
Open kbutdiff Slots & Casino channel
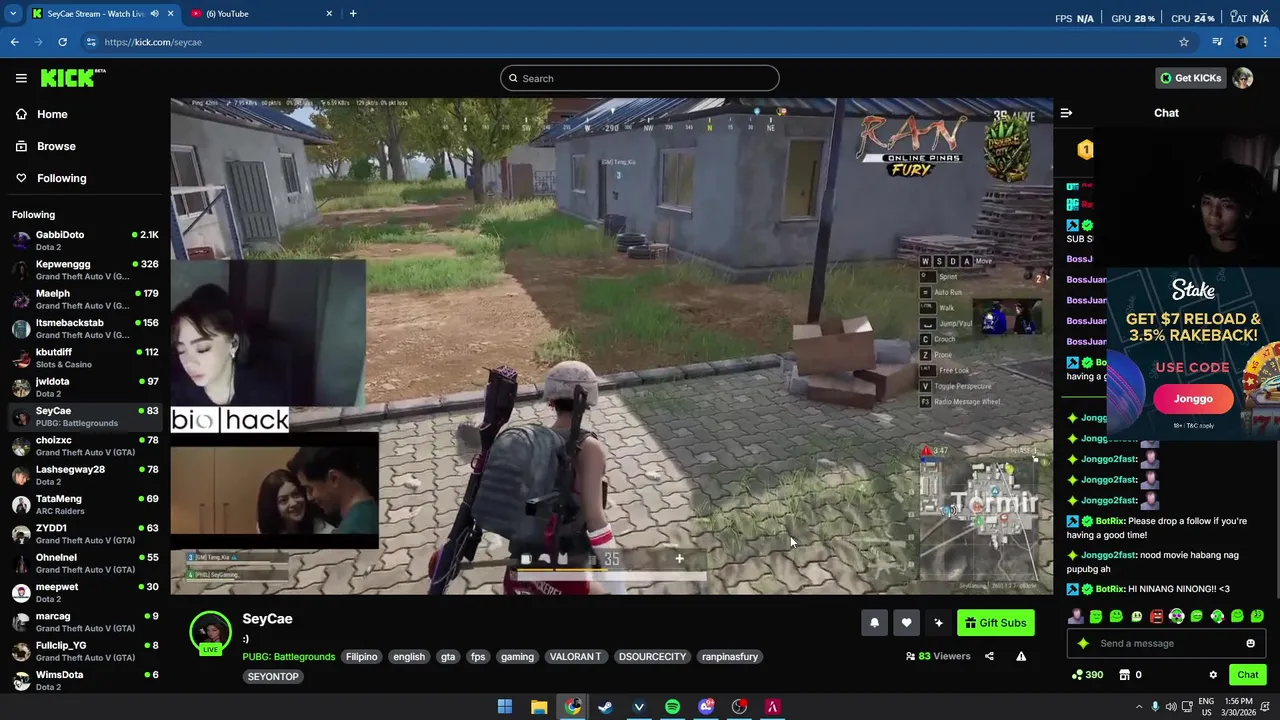coord(85,358)
